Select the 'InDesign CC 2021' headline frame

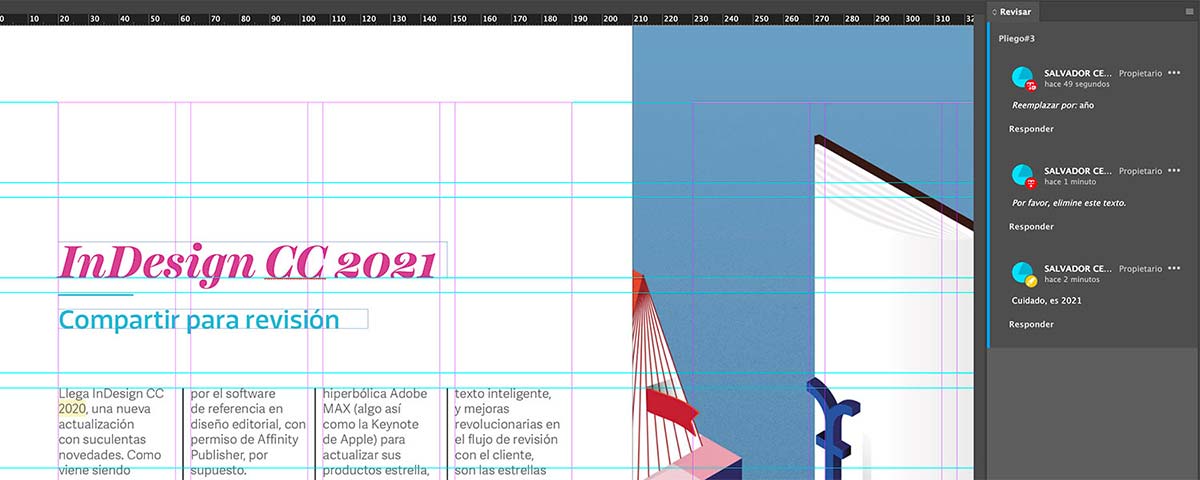[253, 263]
